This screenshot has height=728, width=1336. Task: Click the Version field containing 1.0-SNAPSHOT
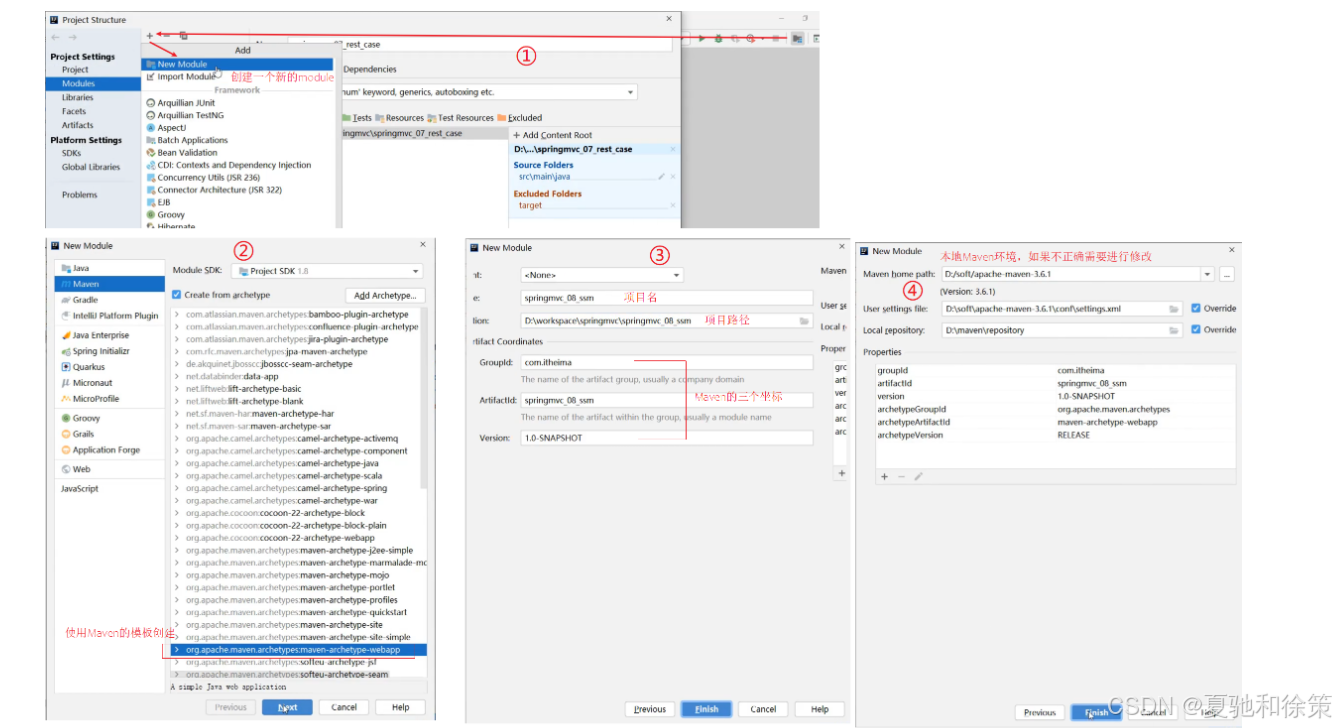[667, 438]
